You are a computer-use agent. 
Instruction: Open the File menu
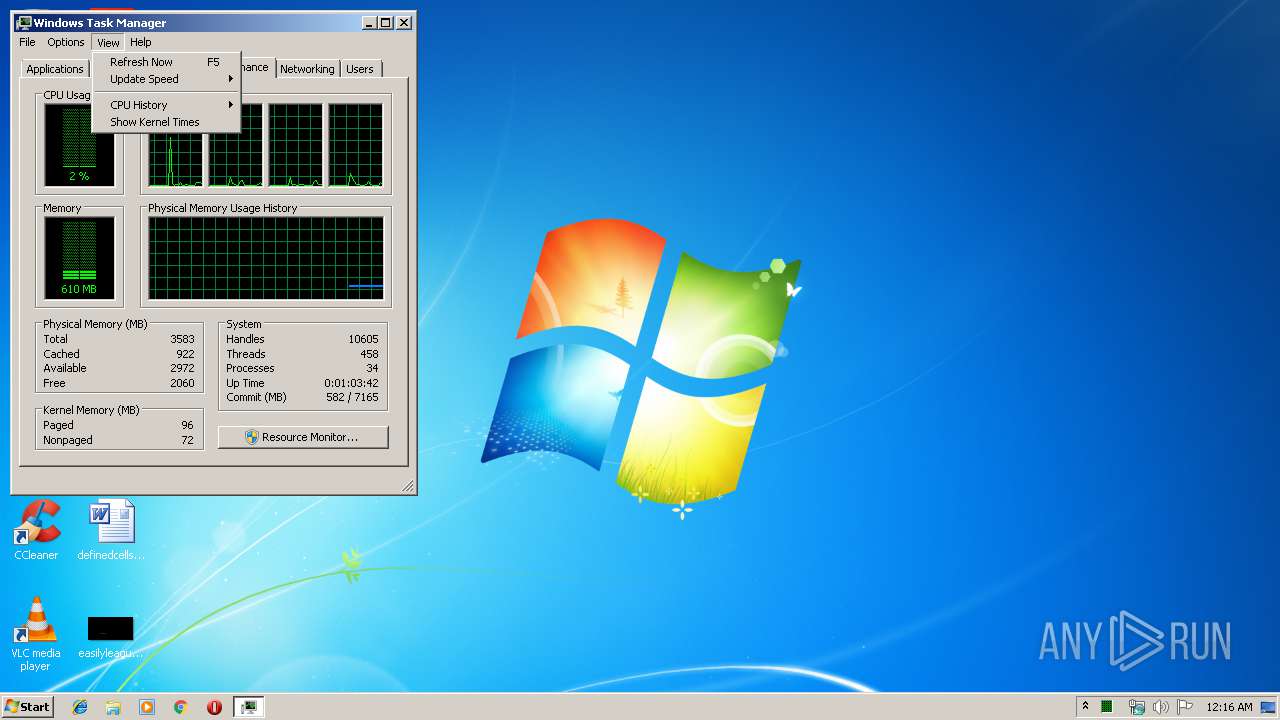(x=27, y=42)
